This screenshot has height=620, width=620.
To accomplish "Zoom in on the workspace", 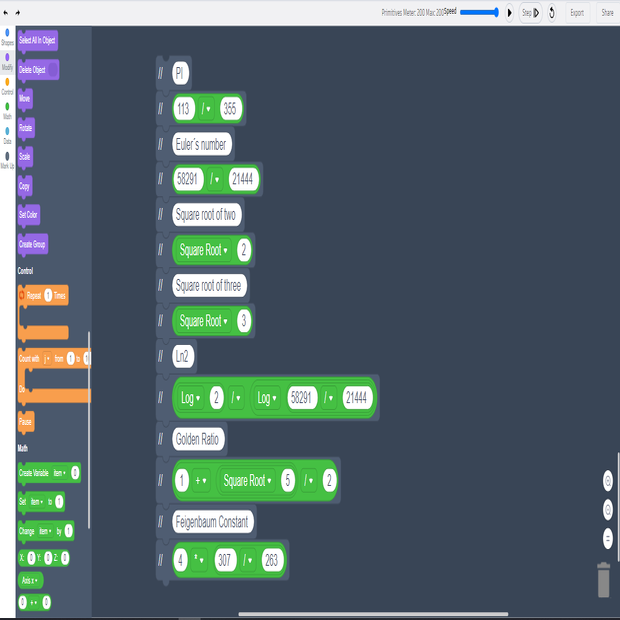I will pos(607,481).
